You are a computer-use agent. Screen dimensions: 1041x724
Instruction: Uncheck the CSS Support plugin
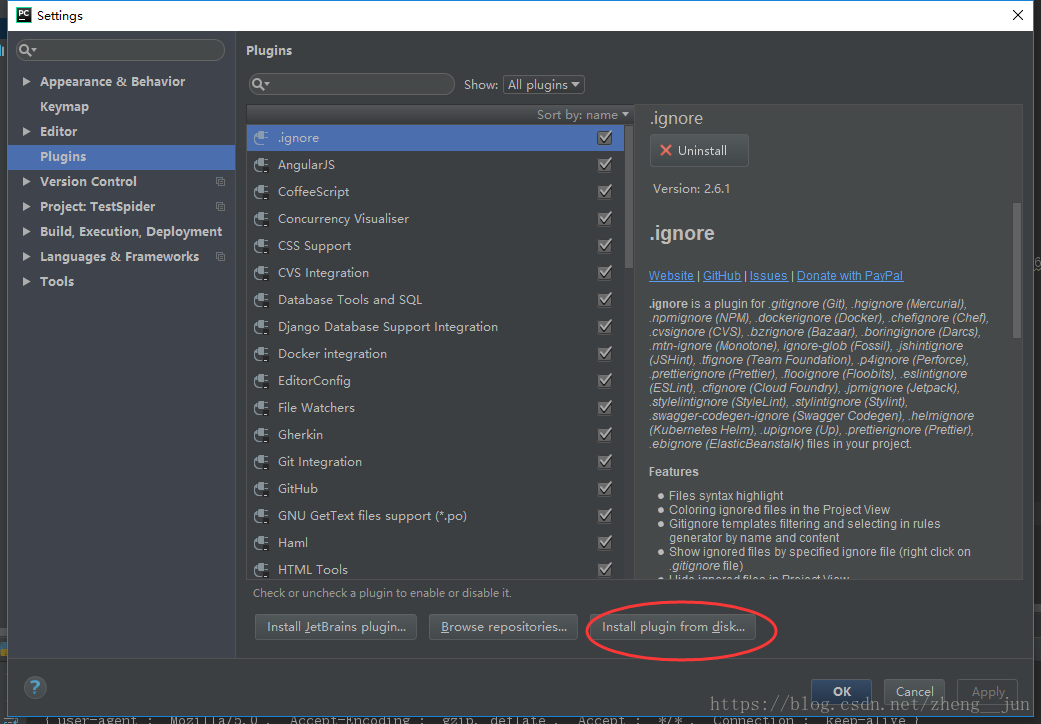605,246
